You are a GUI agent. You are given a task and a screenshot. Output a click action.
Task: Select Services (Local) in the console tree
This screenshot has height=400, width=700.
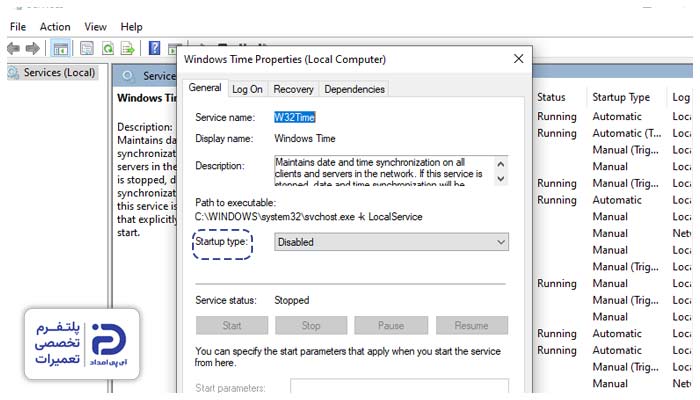tap(59, 73)
